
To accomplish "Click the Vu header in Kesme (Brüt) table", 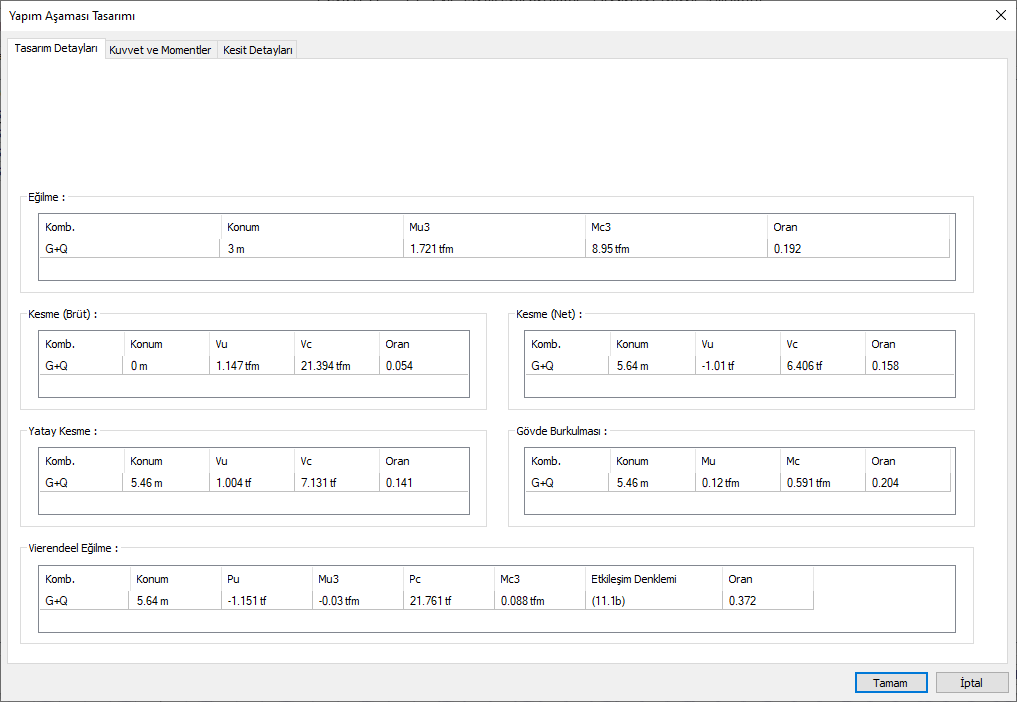I will (251, 344).
